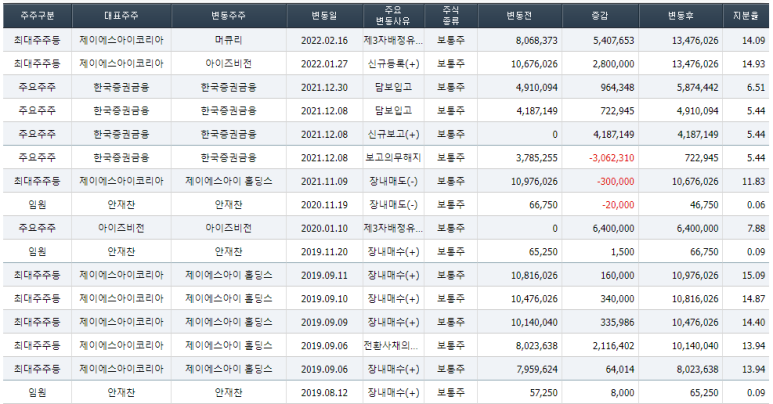Click the '주요 변동사유' column header

click(393, 16)
